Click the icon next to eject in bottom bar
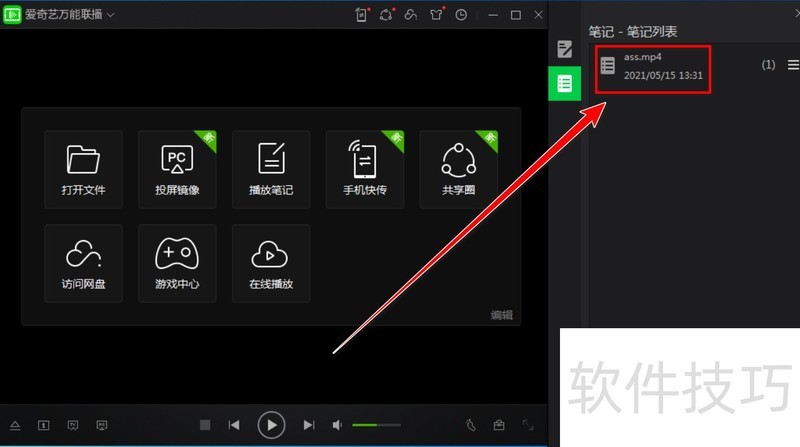 click(x=44, y=425)
